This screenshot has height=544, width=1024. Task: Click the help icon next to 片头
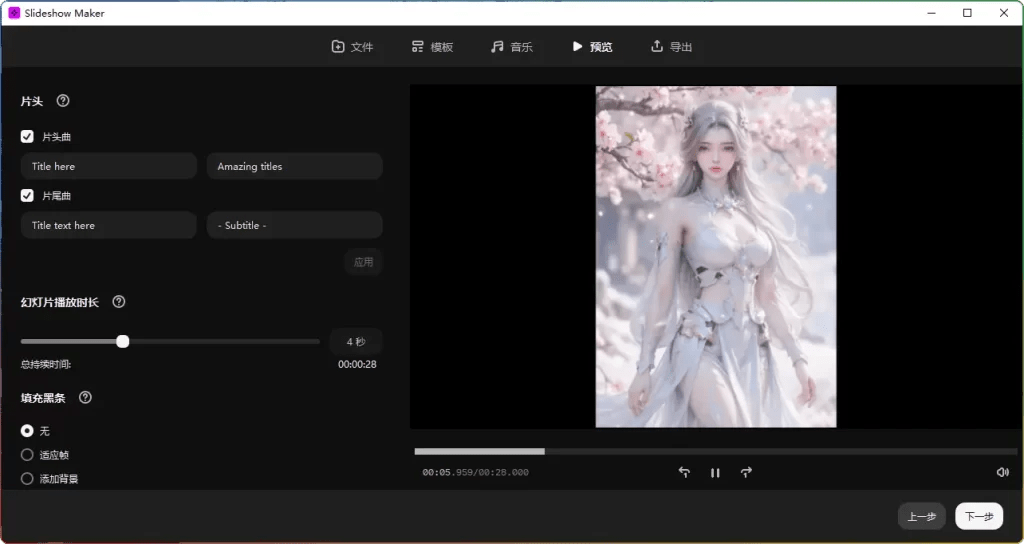tap(63, 101)
